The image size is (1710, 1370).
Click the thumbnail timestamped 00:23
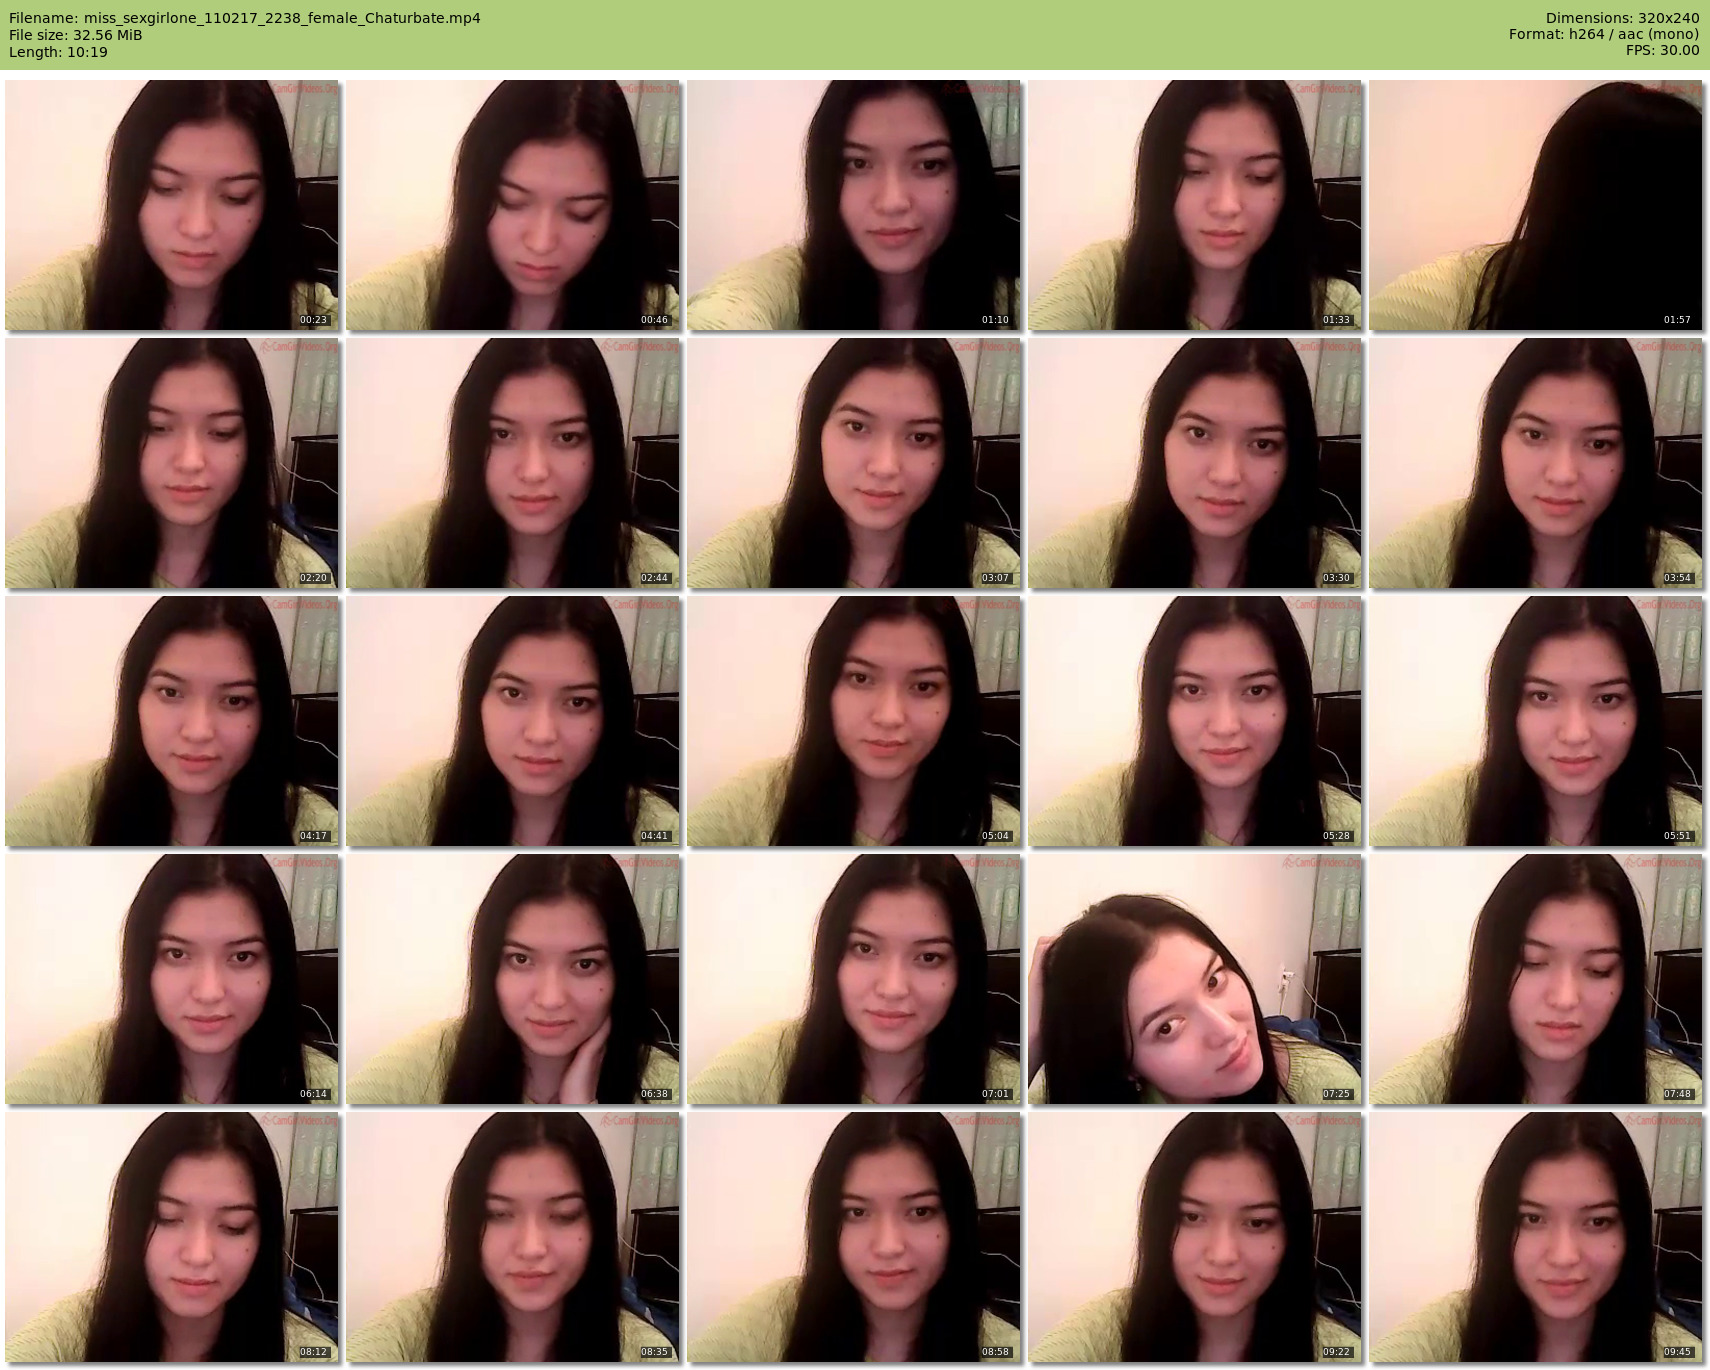[x=172, y=205]
